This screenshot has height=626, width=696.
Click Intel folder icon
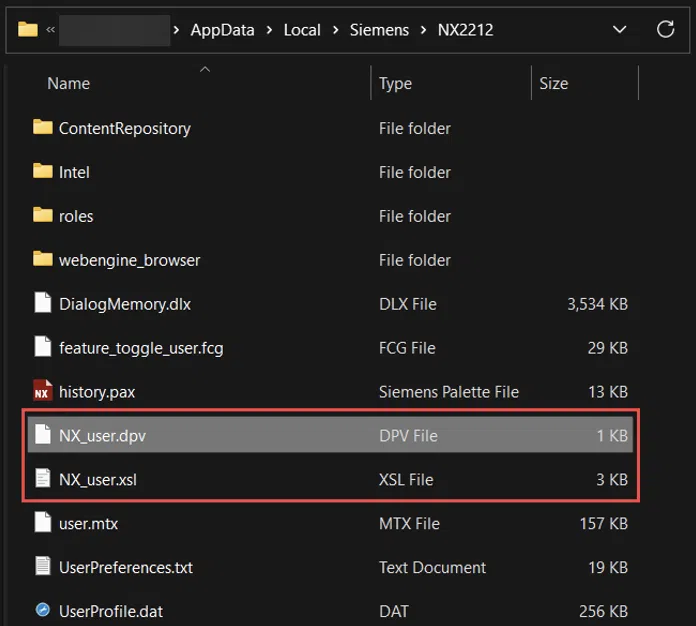(43, 171)
